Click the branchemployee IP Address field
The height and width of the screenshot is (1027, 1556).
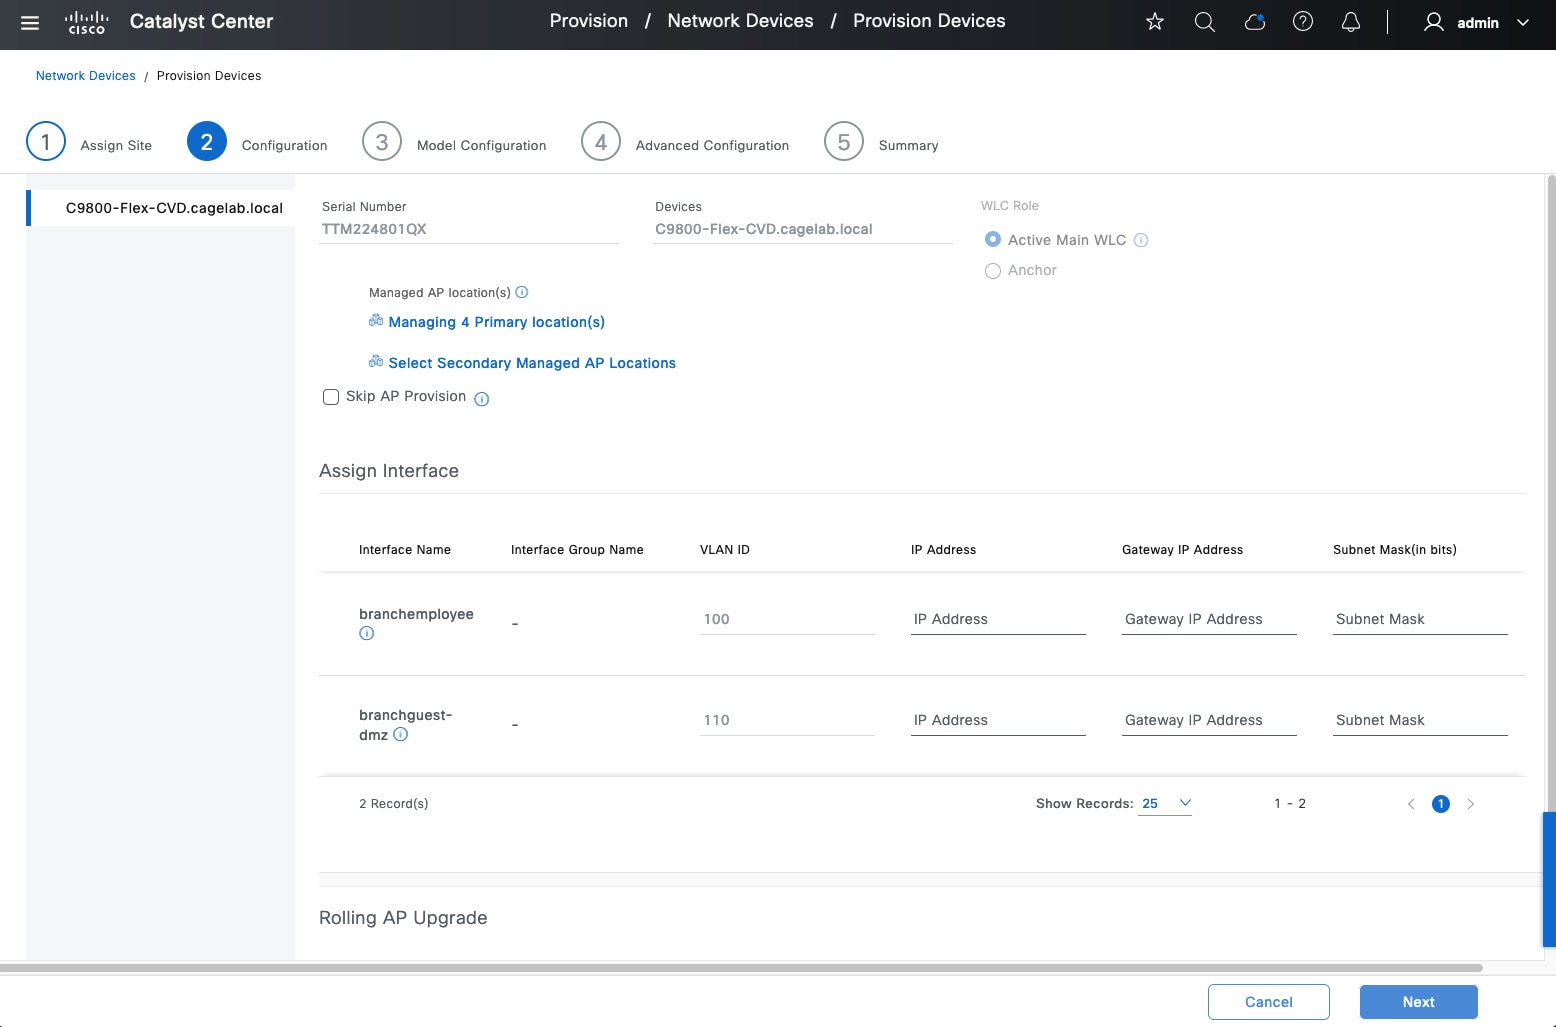[x=997, y=620]
